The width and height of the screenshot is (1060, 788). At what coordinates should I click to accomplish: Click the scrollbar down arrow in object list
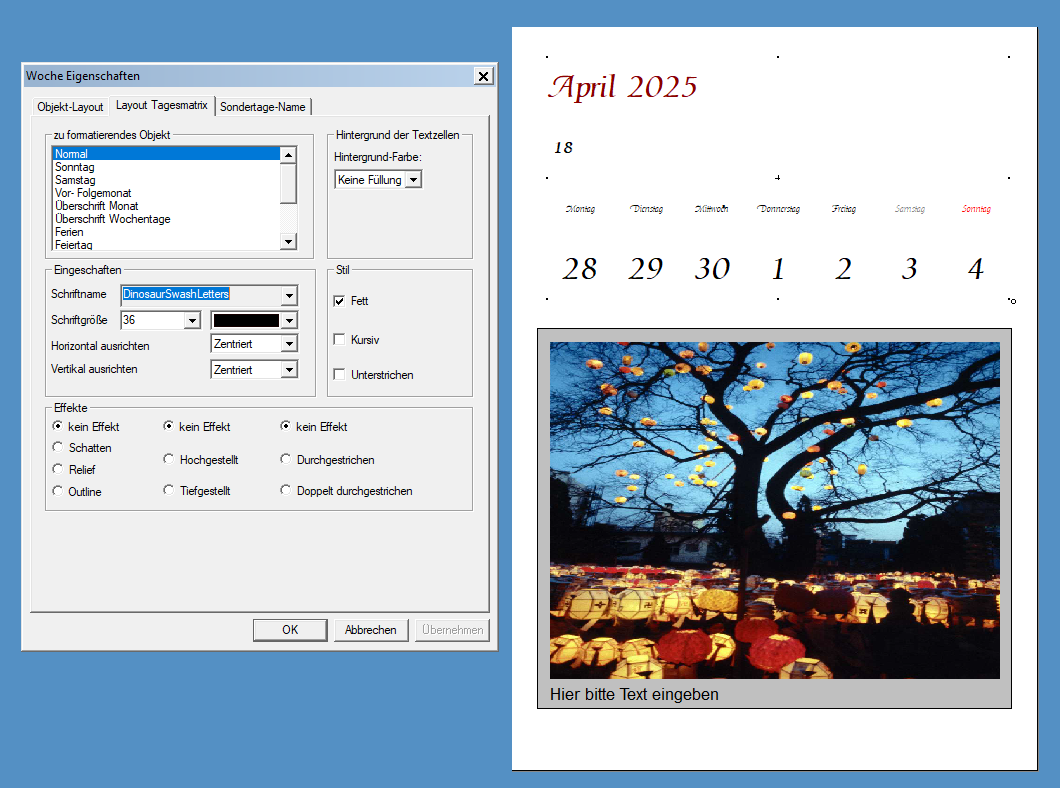(x=289, y=241)
